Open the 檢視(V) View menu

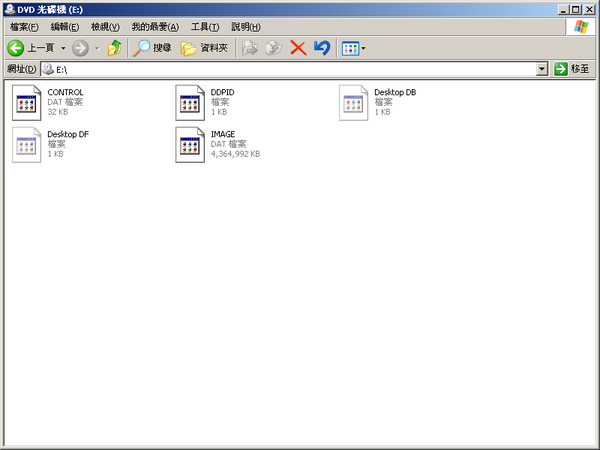point(105,27)
